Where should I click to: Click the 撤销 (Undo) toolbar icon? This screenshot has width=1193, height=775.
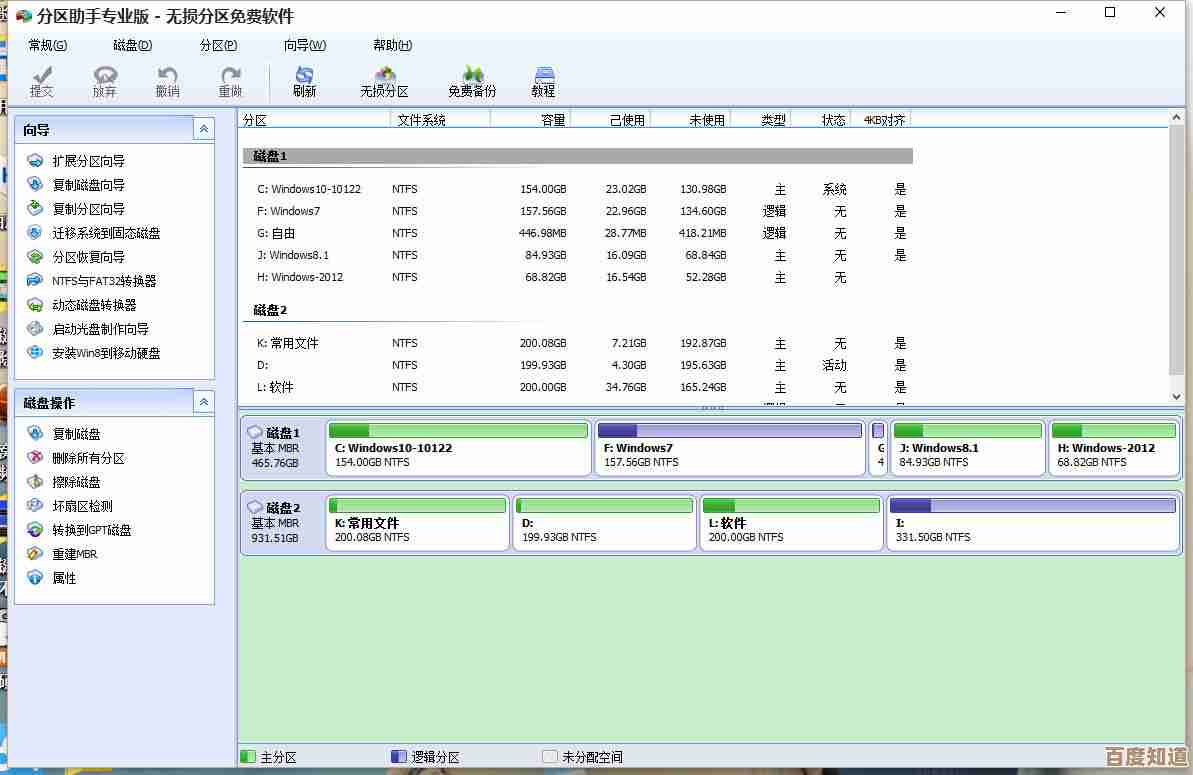click(167, 81)
